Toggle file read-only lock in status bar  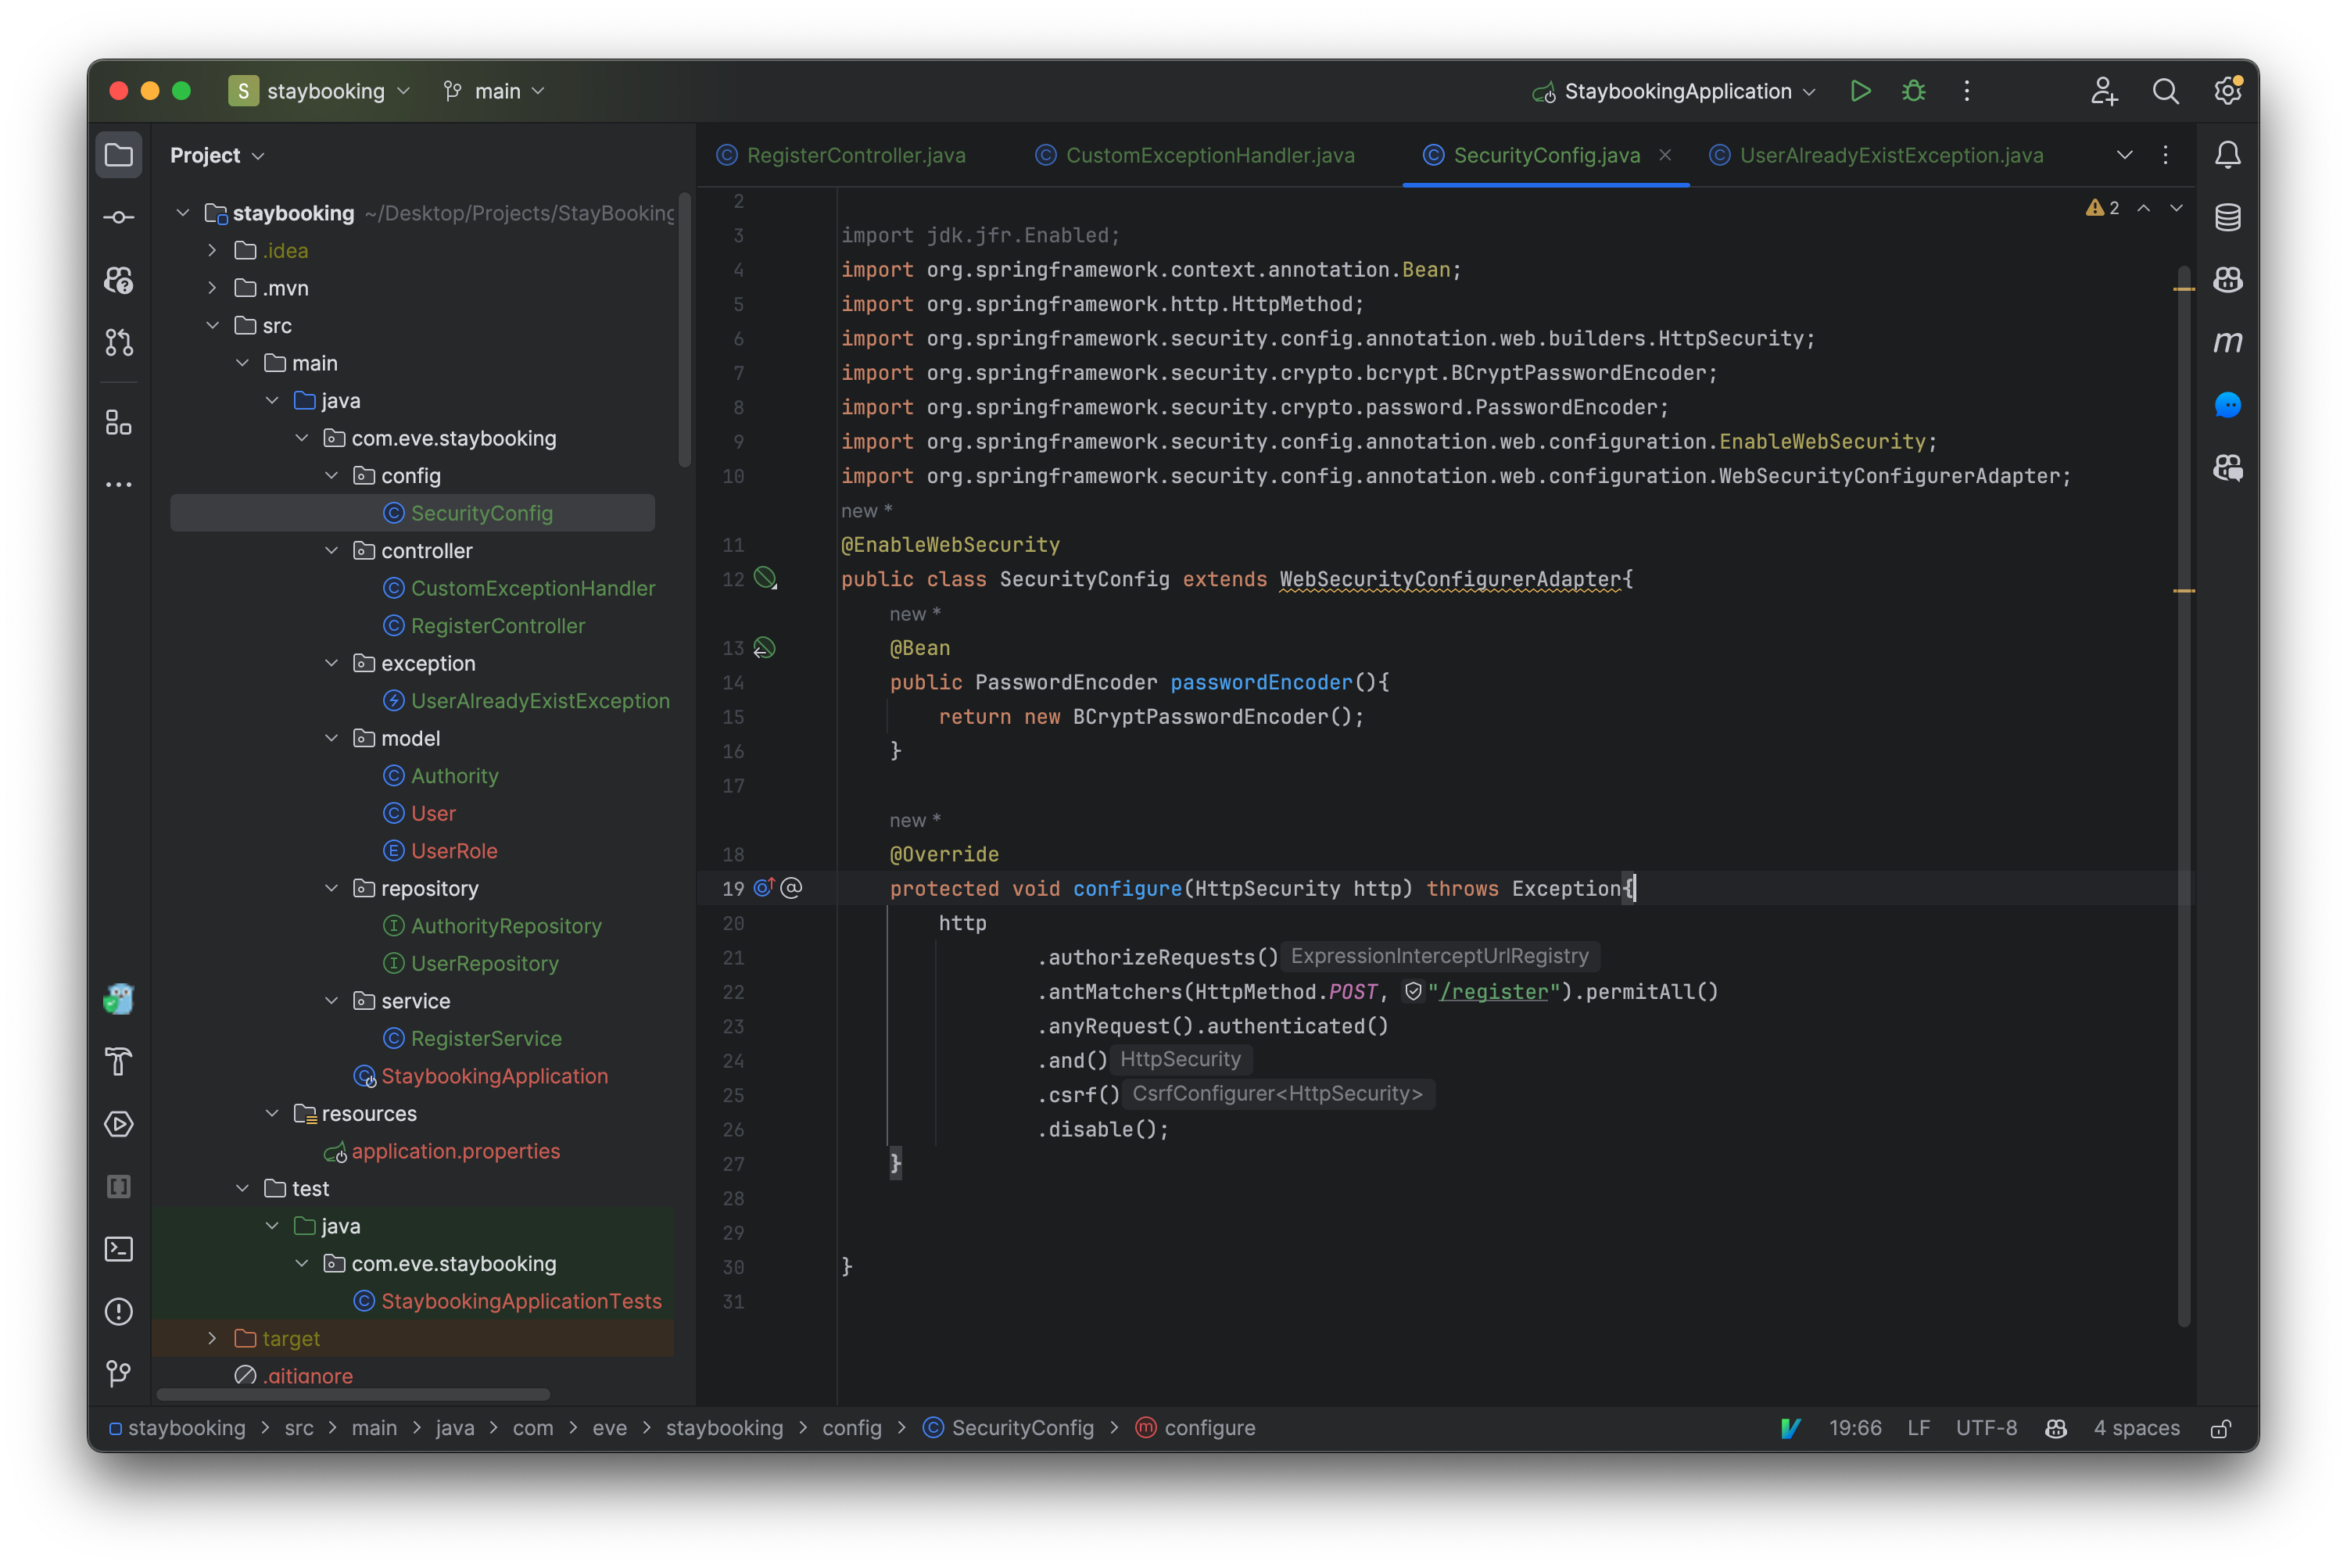click(x=2220, y=1428)
